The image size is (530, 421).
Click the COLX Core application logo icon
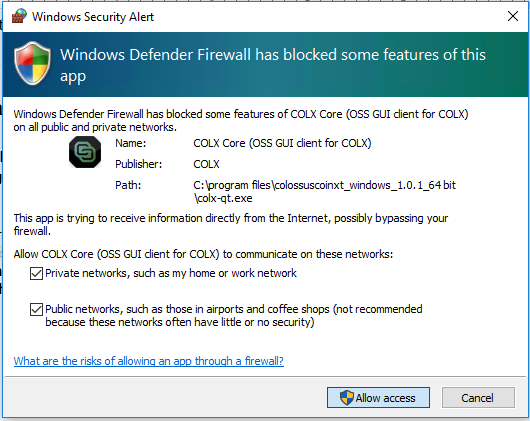[85, 152]
